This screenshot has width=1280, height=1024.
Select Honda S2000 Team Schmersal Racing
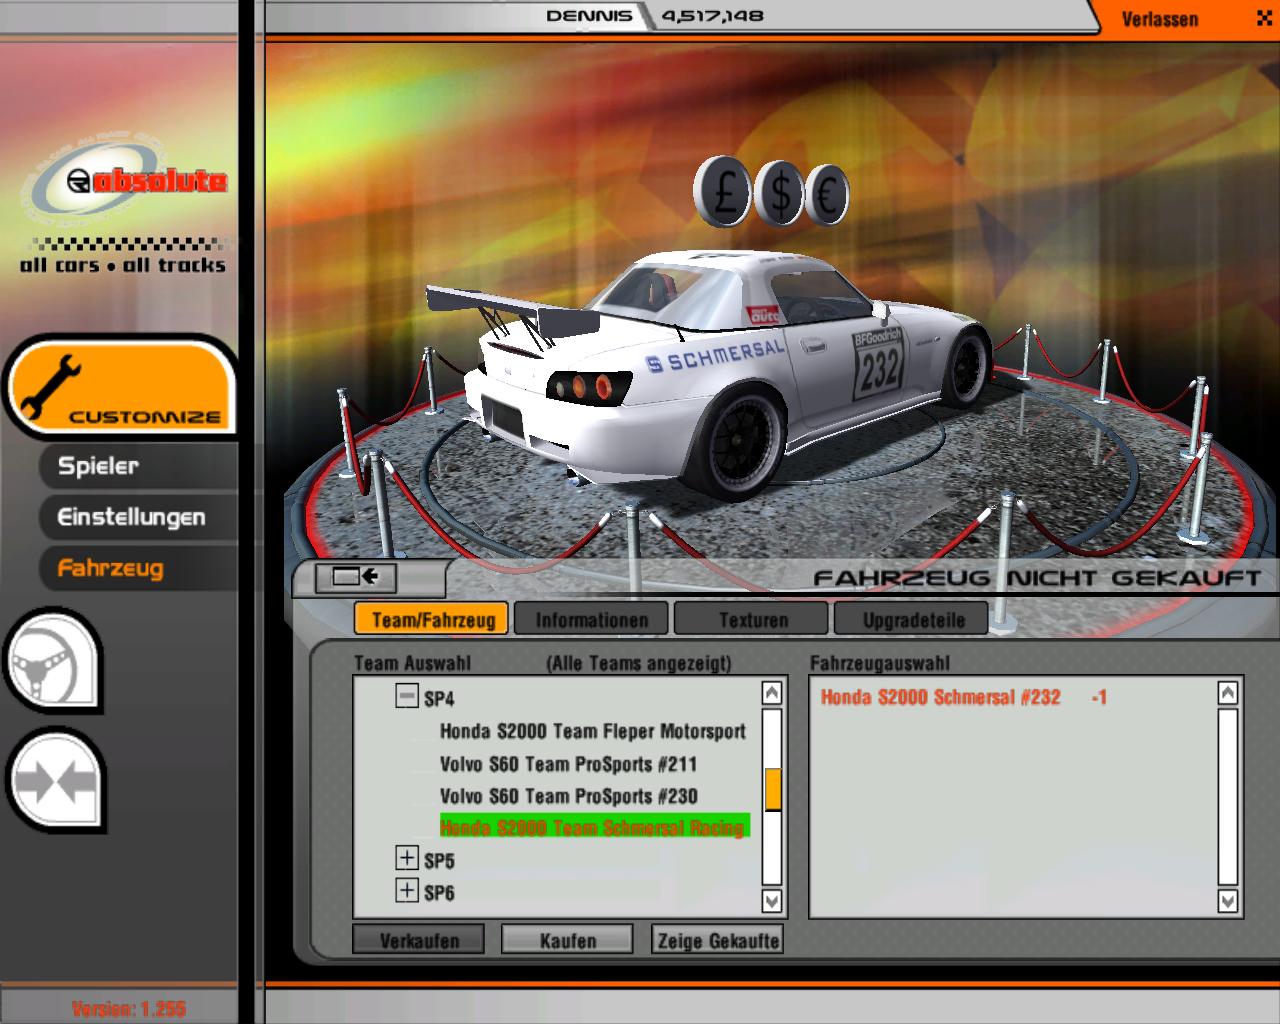(x=594, y=827)
